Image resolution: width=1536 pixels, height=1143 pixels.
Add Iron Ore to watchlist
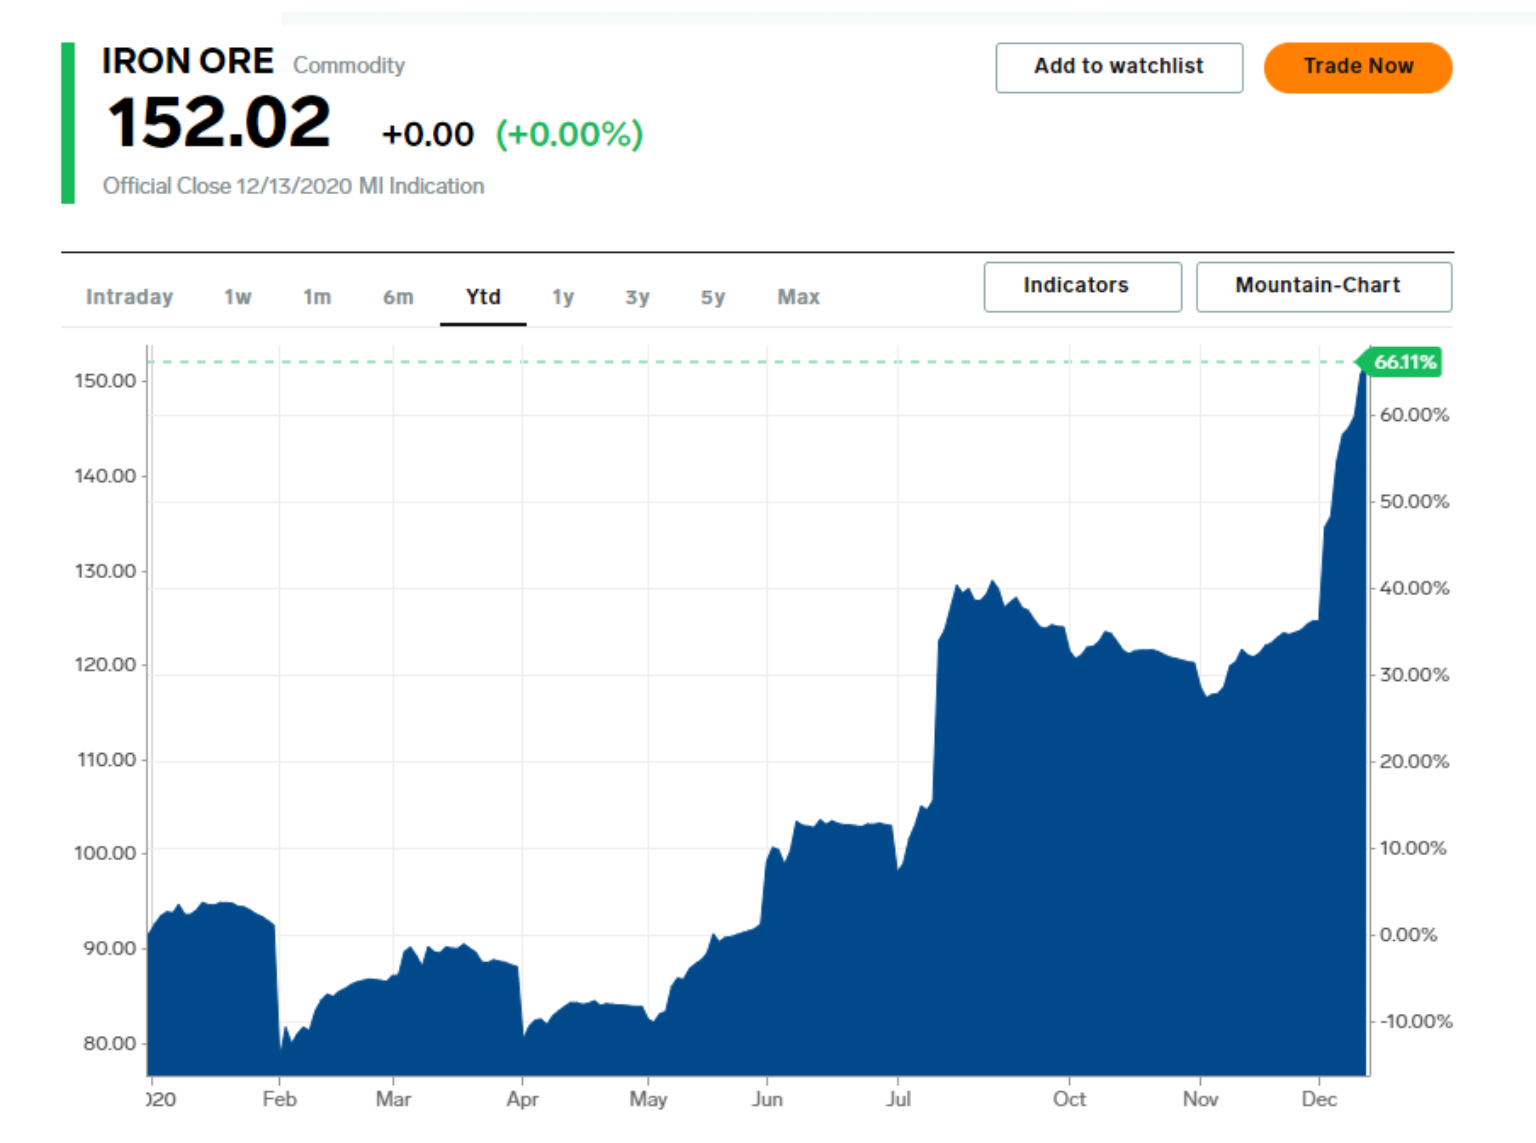coord(1118,67)
